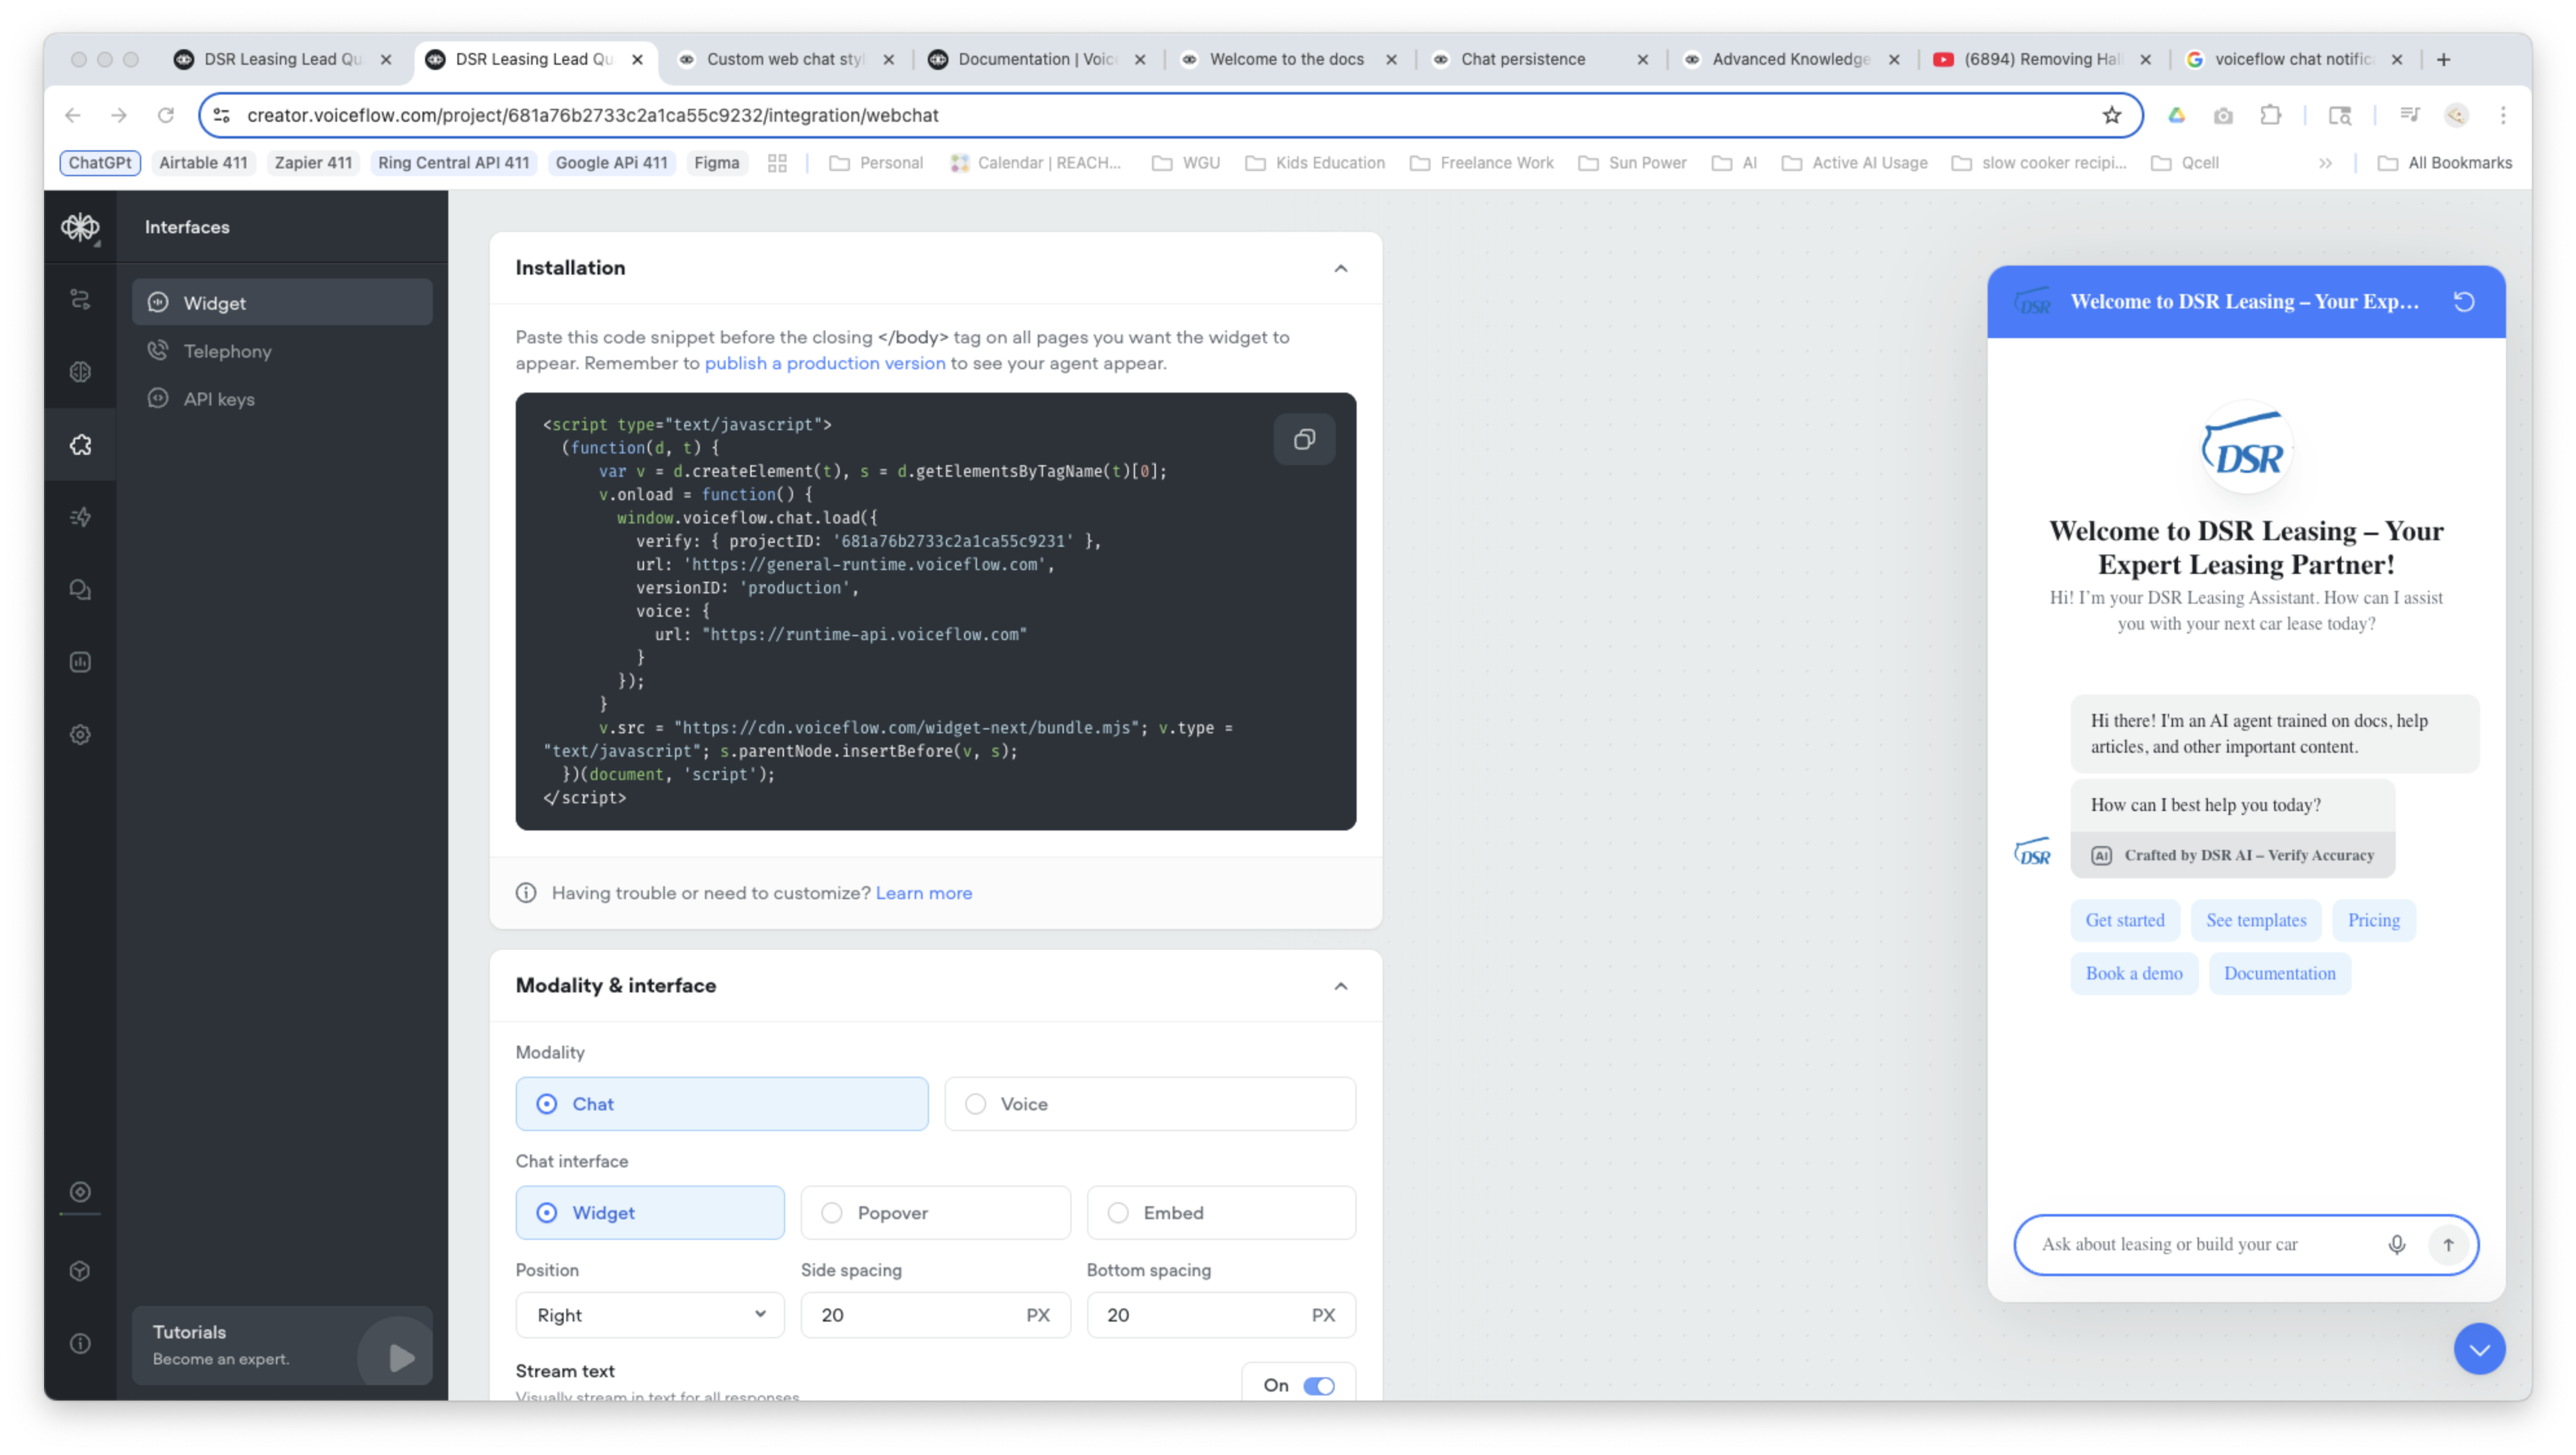This screenshot has width=2576, height=1455.
Task: Open Telephony in Interfaces menu
Action: click(282, 350)
